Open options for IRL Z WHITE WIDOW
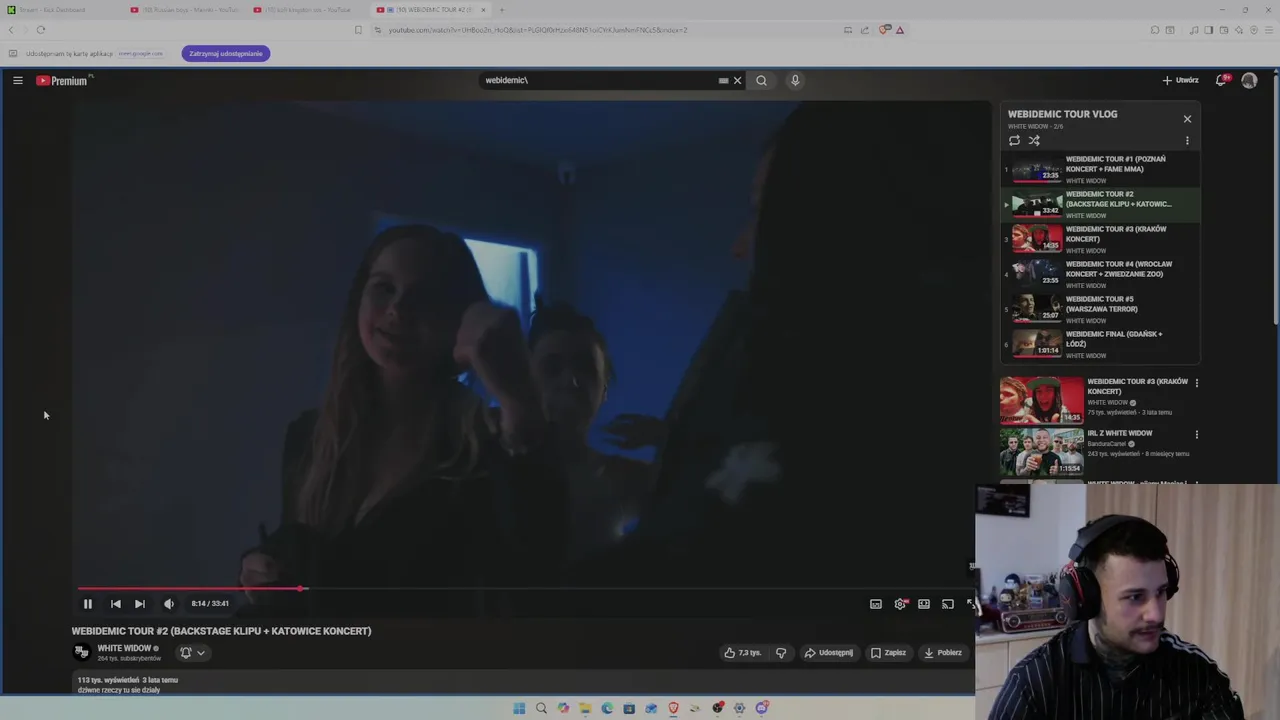Viewport: 1280px width, 720px height. tap(1196, 435)
